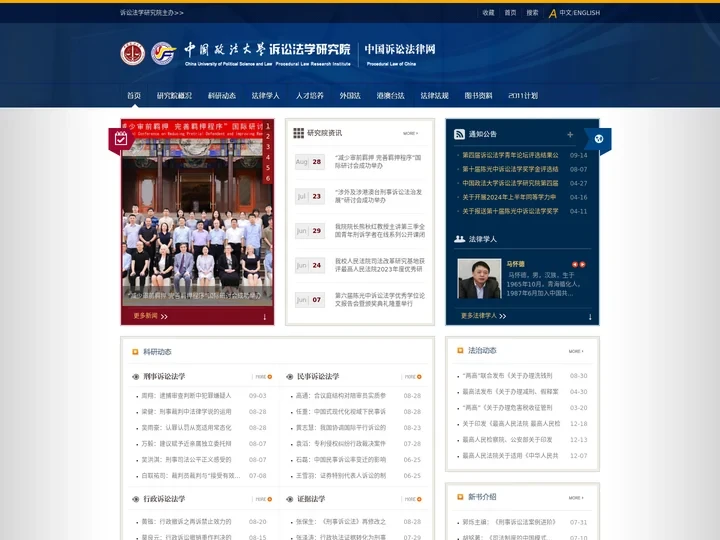Click the globe ribbon icon on notice panel

599,139
